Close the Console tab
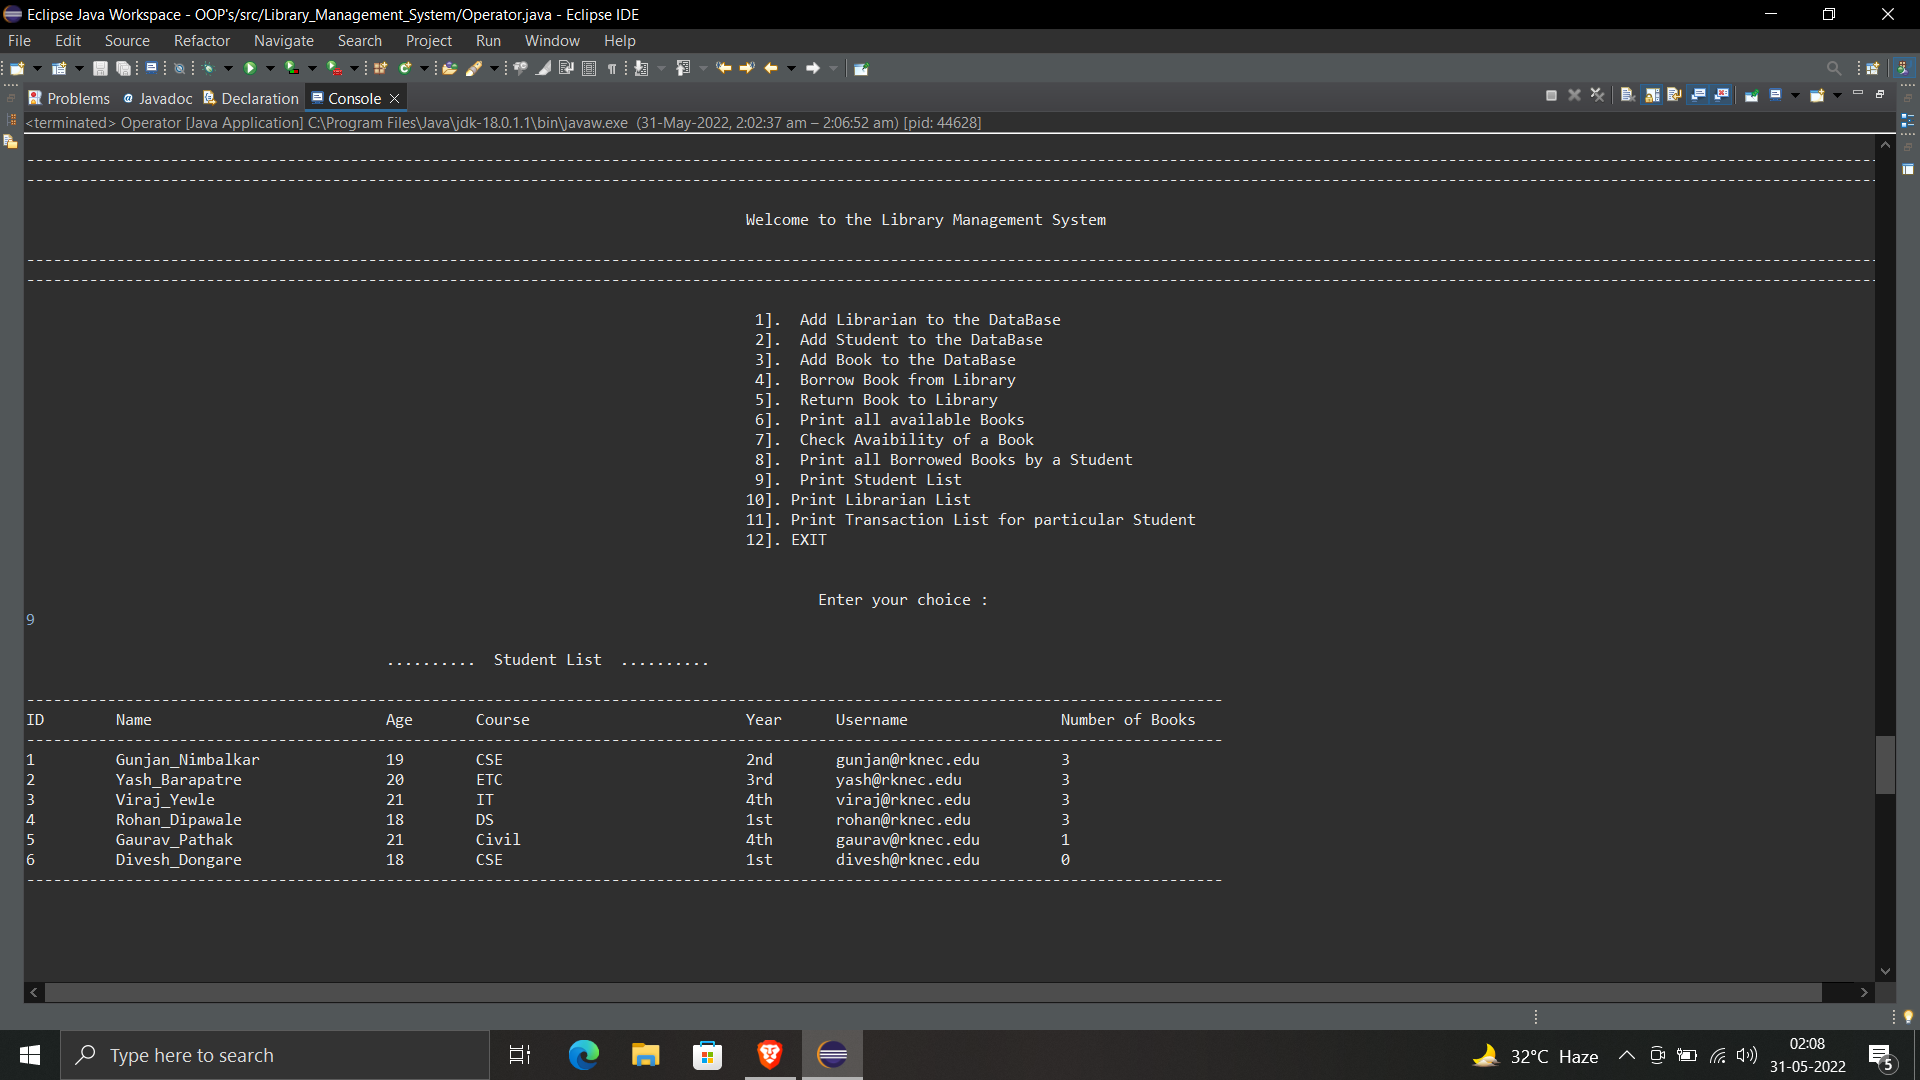This screenshot has width=1920, height=1080. 395,98
